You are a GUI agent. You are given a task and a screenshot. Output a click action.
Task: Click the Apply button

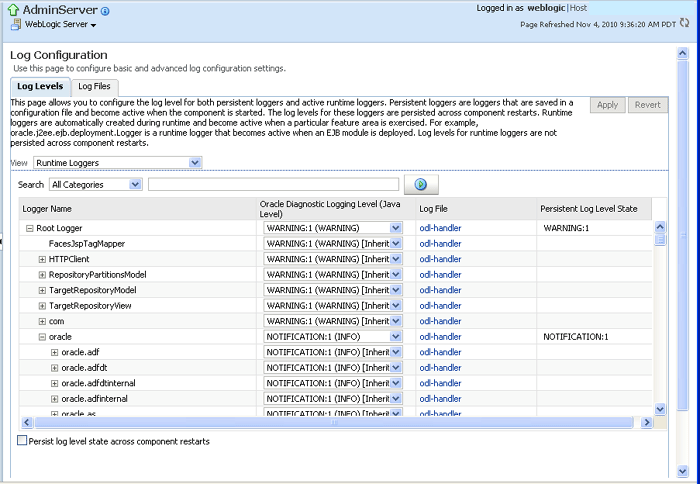coord(607,105)
